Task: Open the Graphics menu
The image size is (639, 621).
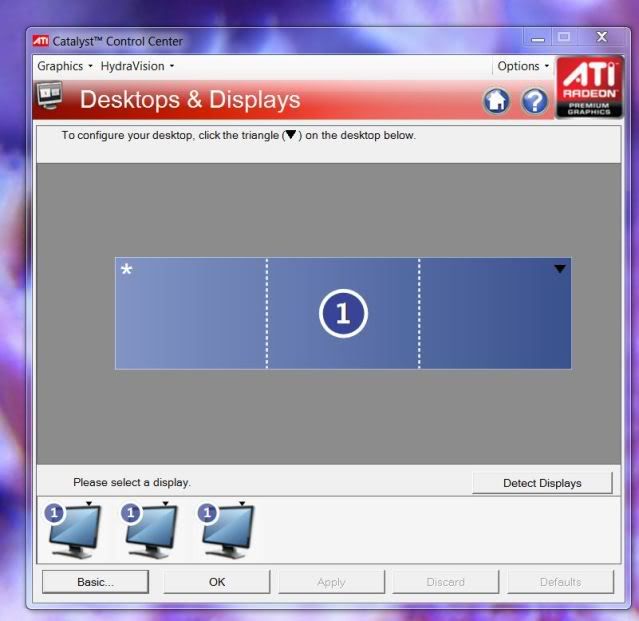Action: click(65, 66)
